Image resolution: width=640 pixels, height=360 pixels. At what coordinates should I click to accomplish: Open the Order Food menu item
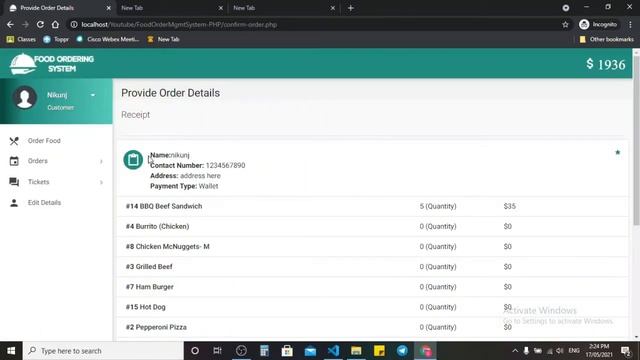pyautogui.click(x=44, y=141)
